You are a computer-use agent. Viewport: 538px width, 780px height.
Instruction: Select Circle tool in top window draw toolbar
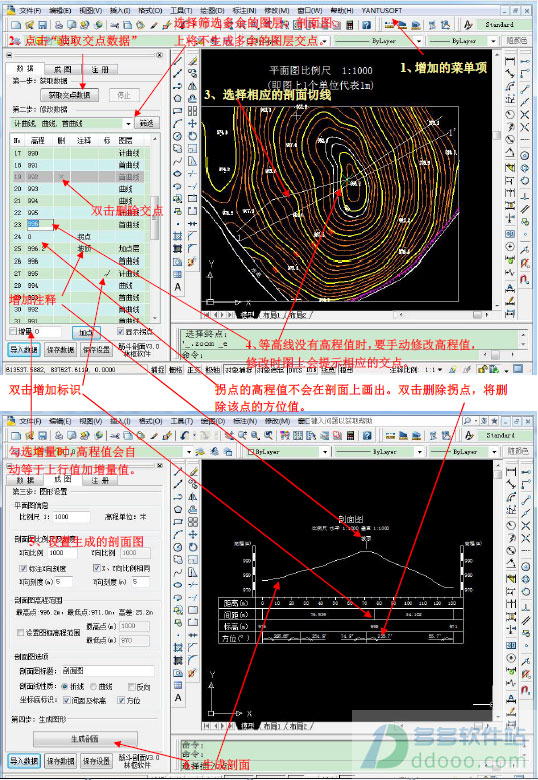[x=178, y=136]
